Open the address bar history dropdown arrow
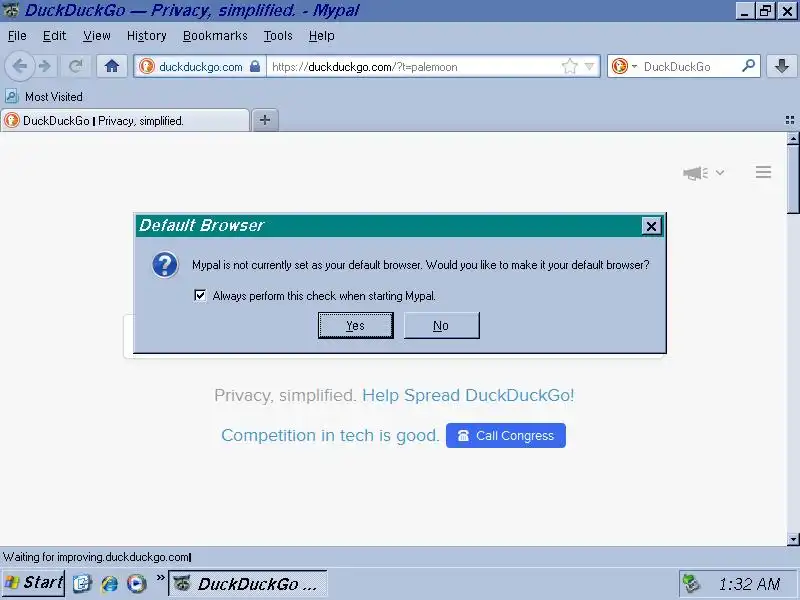 [589, 66]
